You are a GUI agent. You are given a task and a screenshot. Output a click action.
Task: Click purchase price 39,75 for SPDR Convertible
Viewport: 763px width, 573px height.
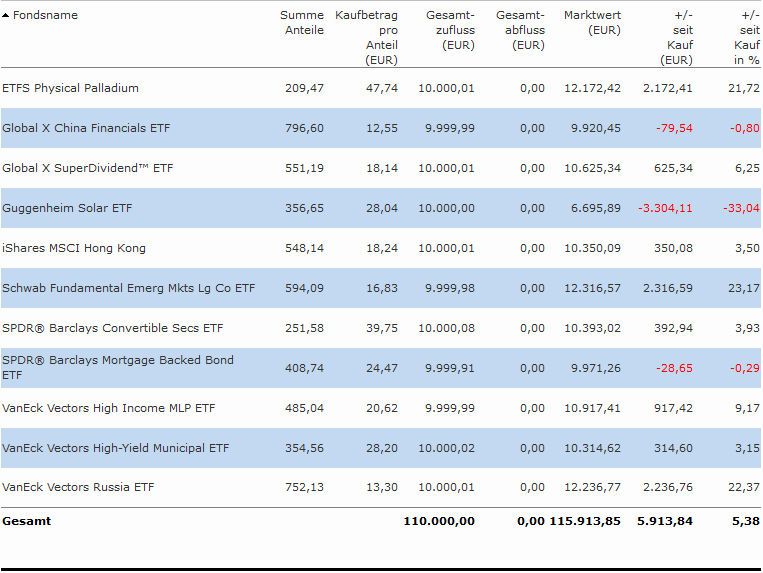coord(382,328)
